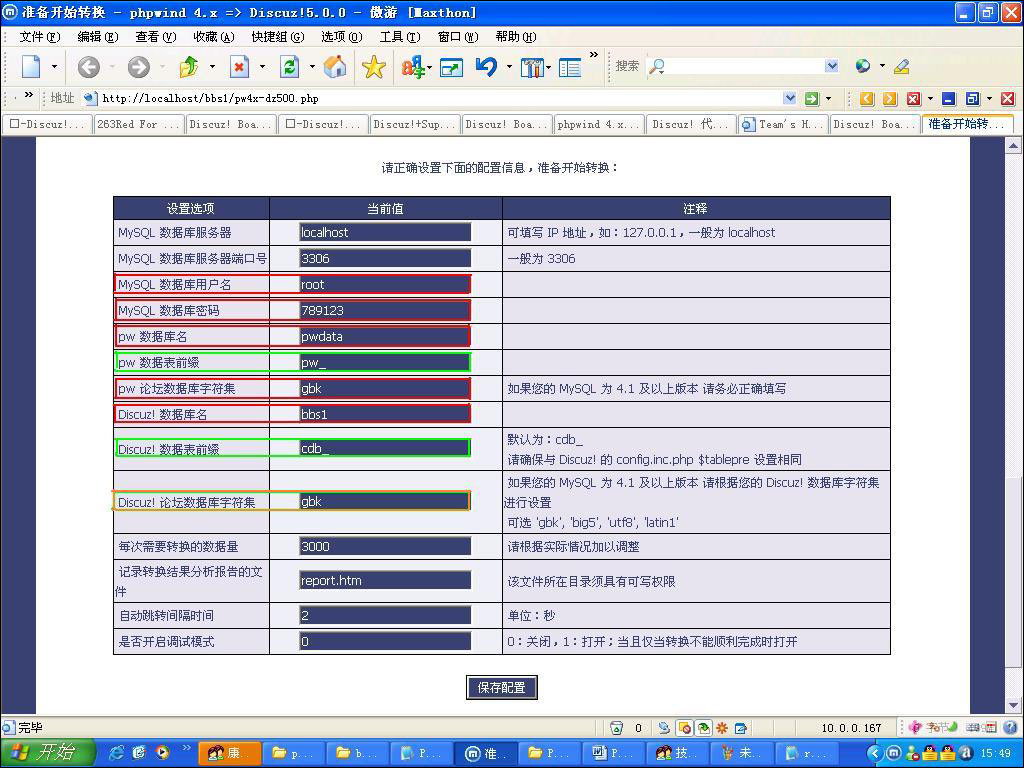1024x768 pixels.
Task: Open the 快捷组(G) menu
Action: [278, 37]
